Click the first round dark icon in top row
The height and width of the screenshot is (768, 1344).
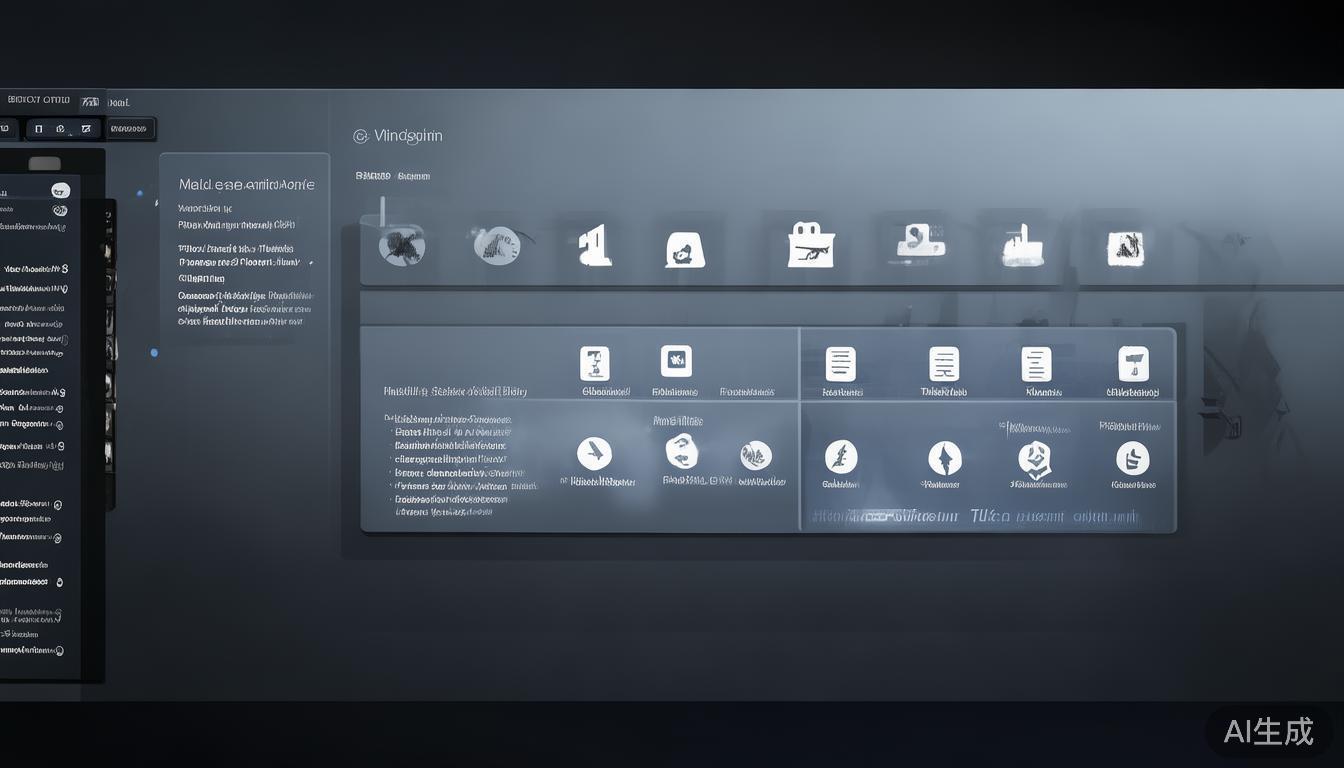tap(402, 245)
